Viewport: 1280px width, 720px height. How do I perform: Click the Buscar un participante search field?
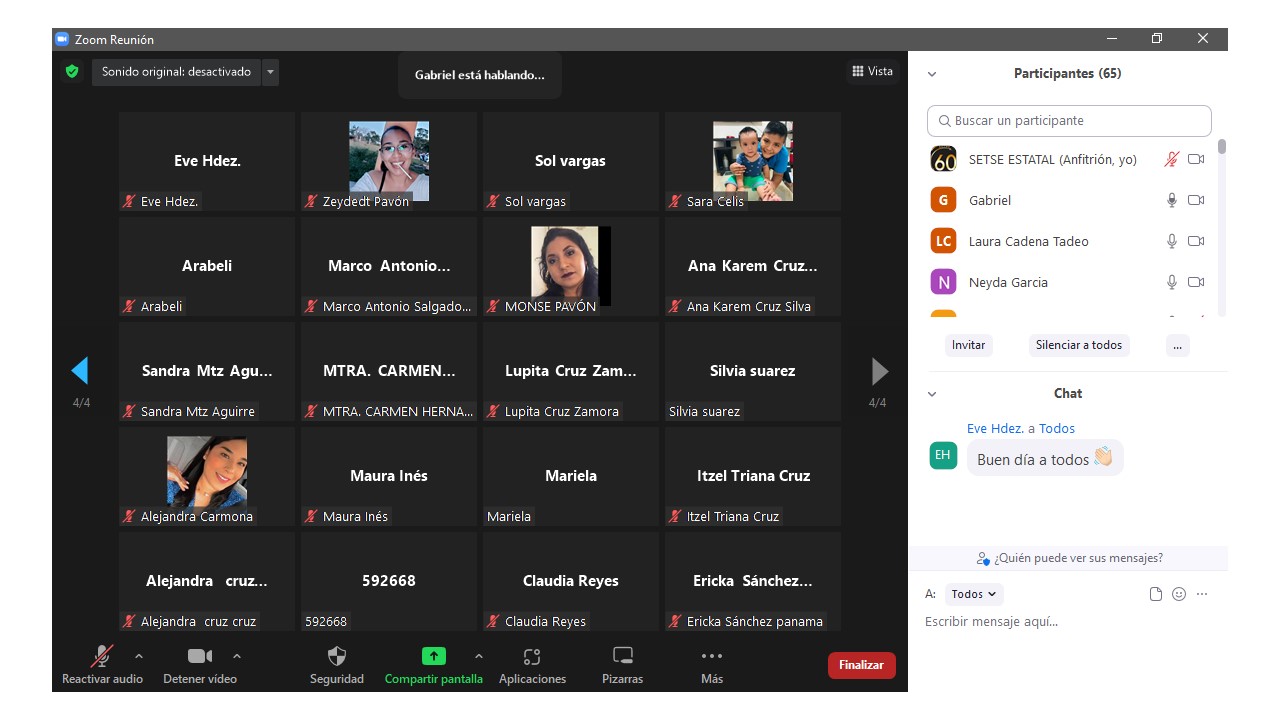(x=1069, y=121)
